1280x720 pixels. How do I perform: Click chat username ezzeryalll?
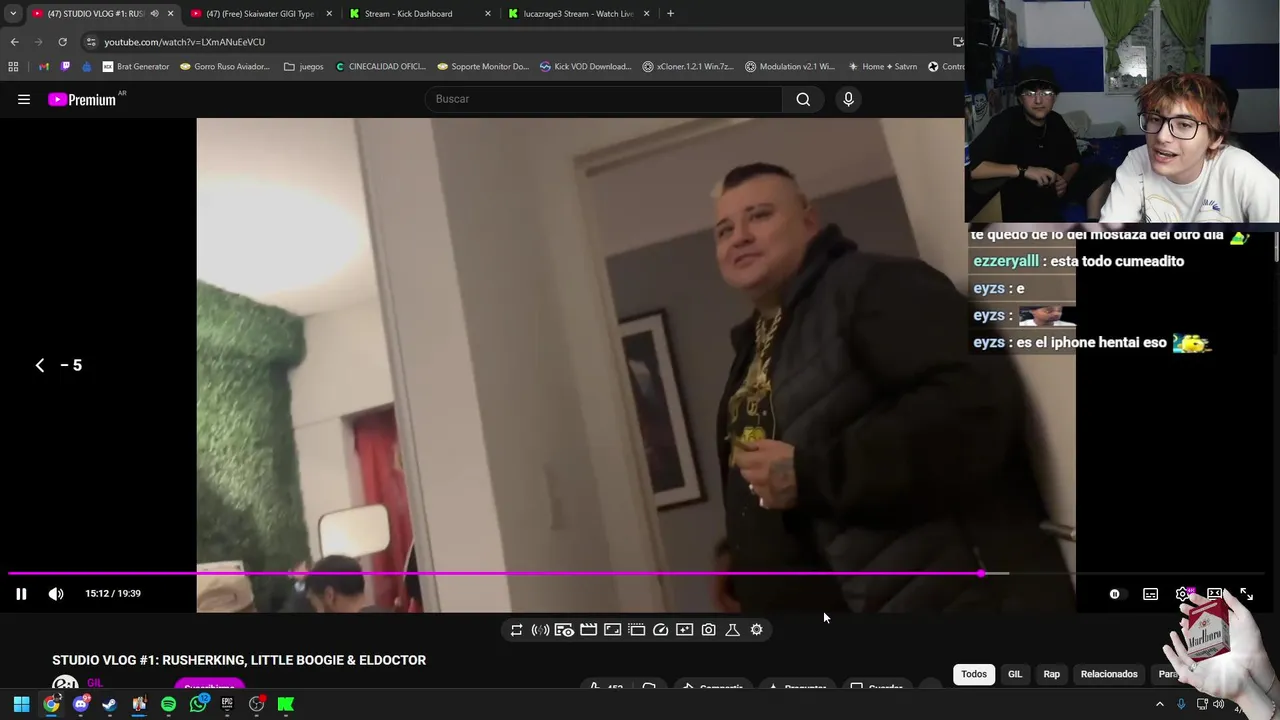[x=1006, y=261]
